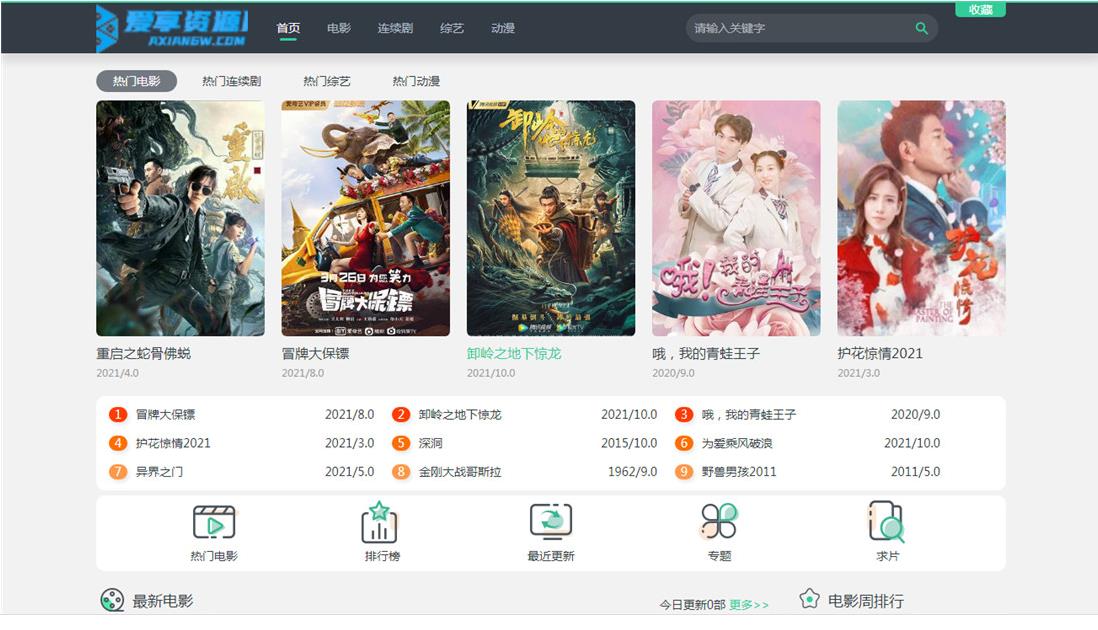Open the 专题 four-leaf clover icon
Screen dimensions: 1098x630
point(719,522)
